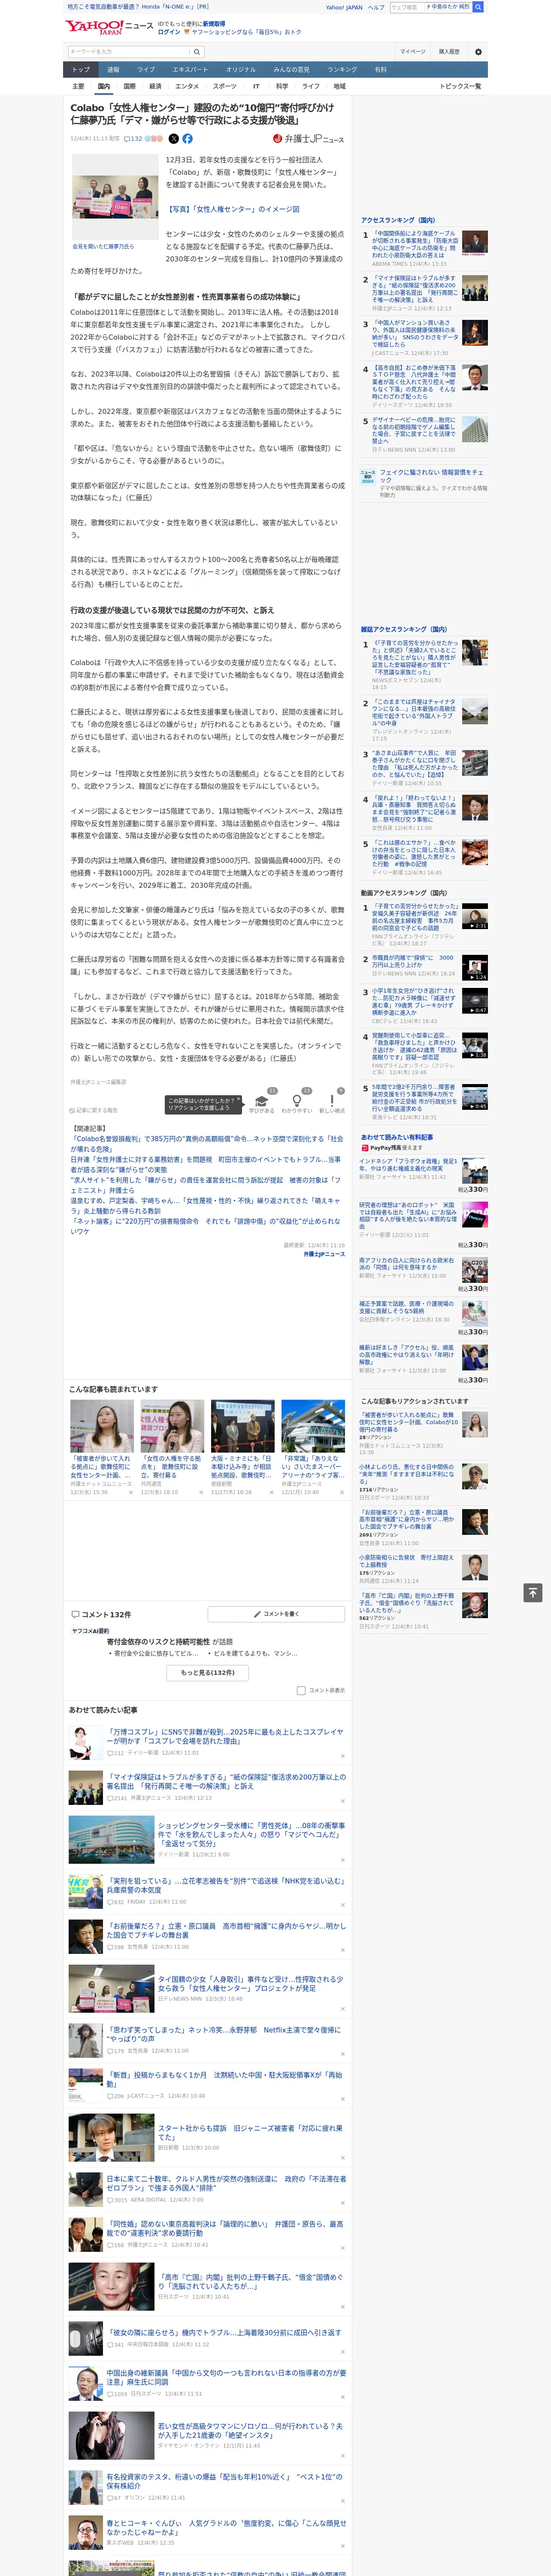Select the スポーツ category

click(225, 86)
